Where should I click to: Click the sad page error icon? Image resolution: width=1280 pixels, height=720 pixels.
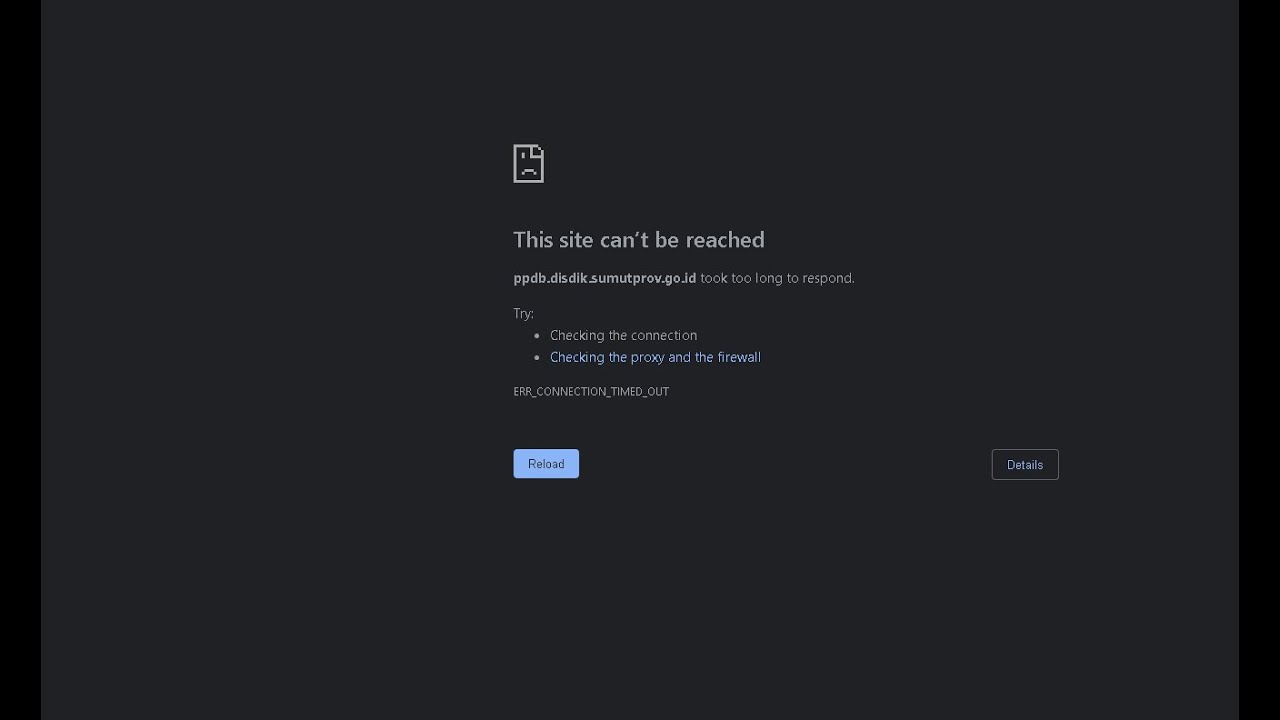click(x=528, y=163)
